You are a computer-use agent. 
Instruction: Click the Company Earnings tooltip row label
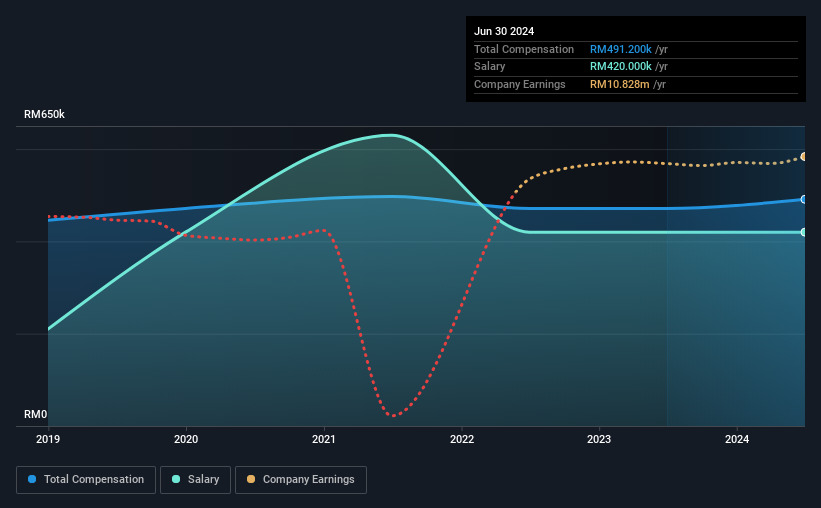coord(519,84)
